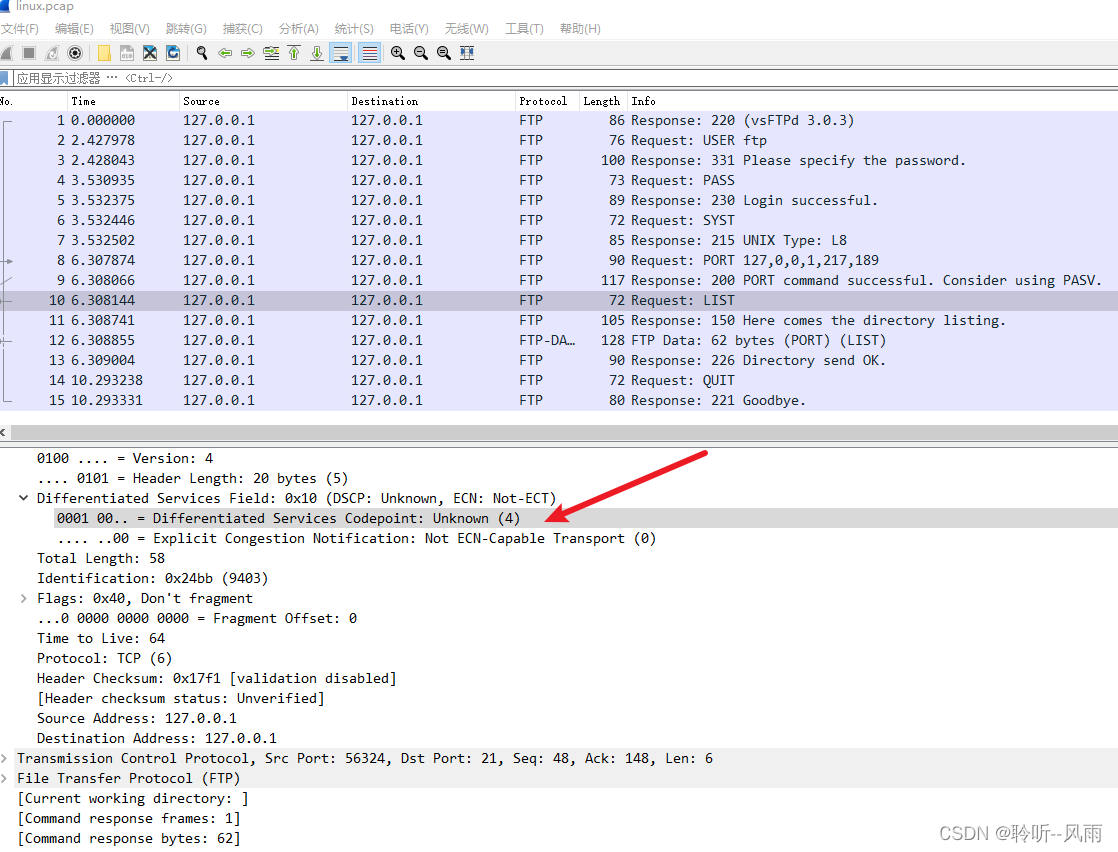
Task: Open the 帮助(H) menu
Action: point(580,29)
